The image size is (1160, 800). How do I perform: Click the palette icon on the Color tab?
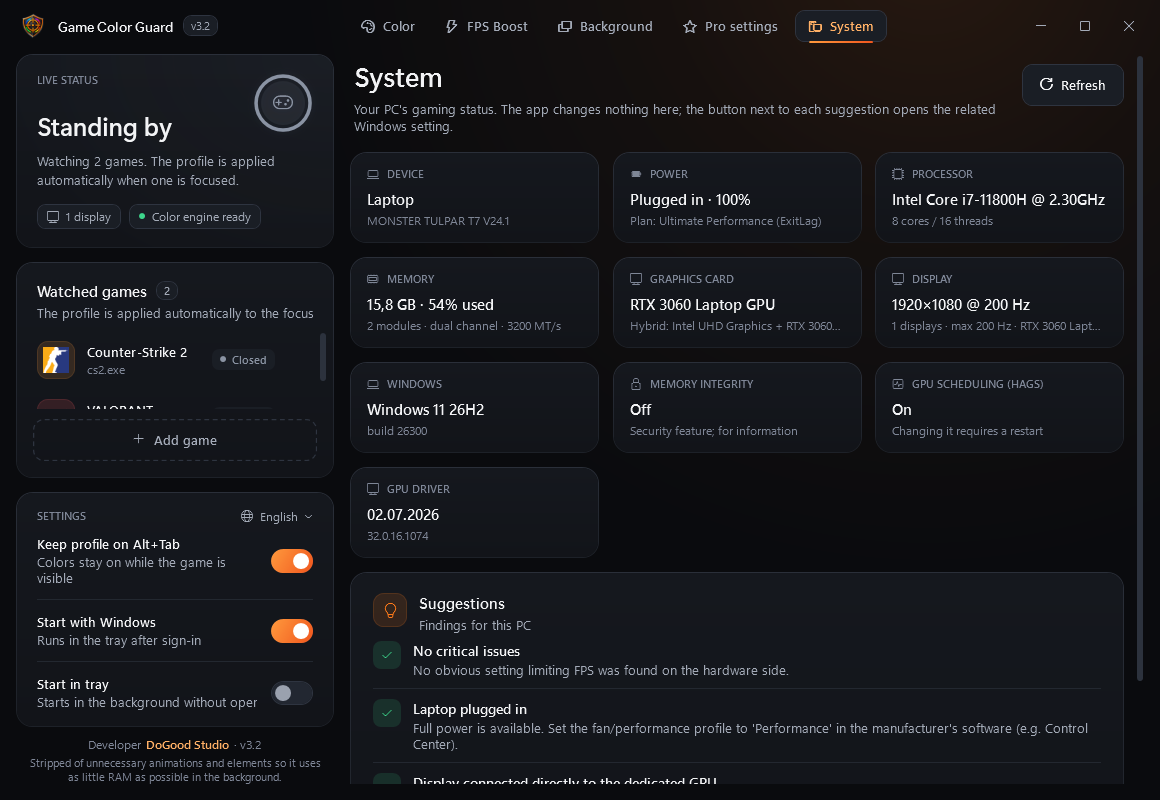coord(368,27)
